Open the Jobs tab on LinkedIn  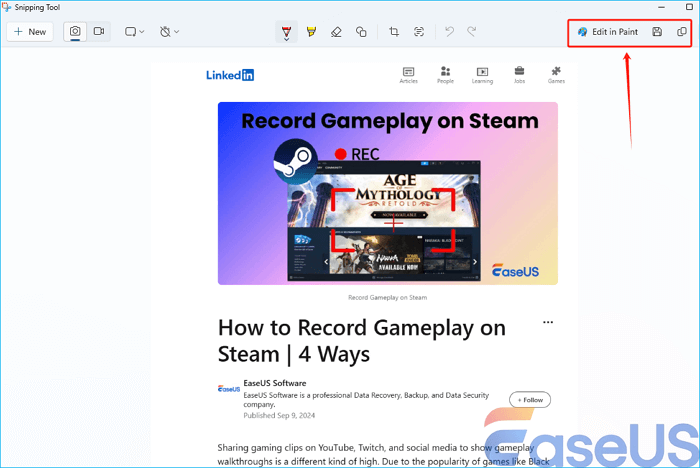tap(520, 75)
